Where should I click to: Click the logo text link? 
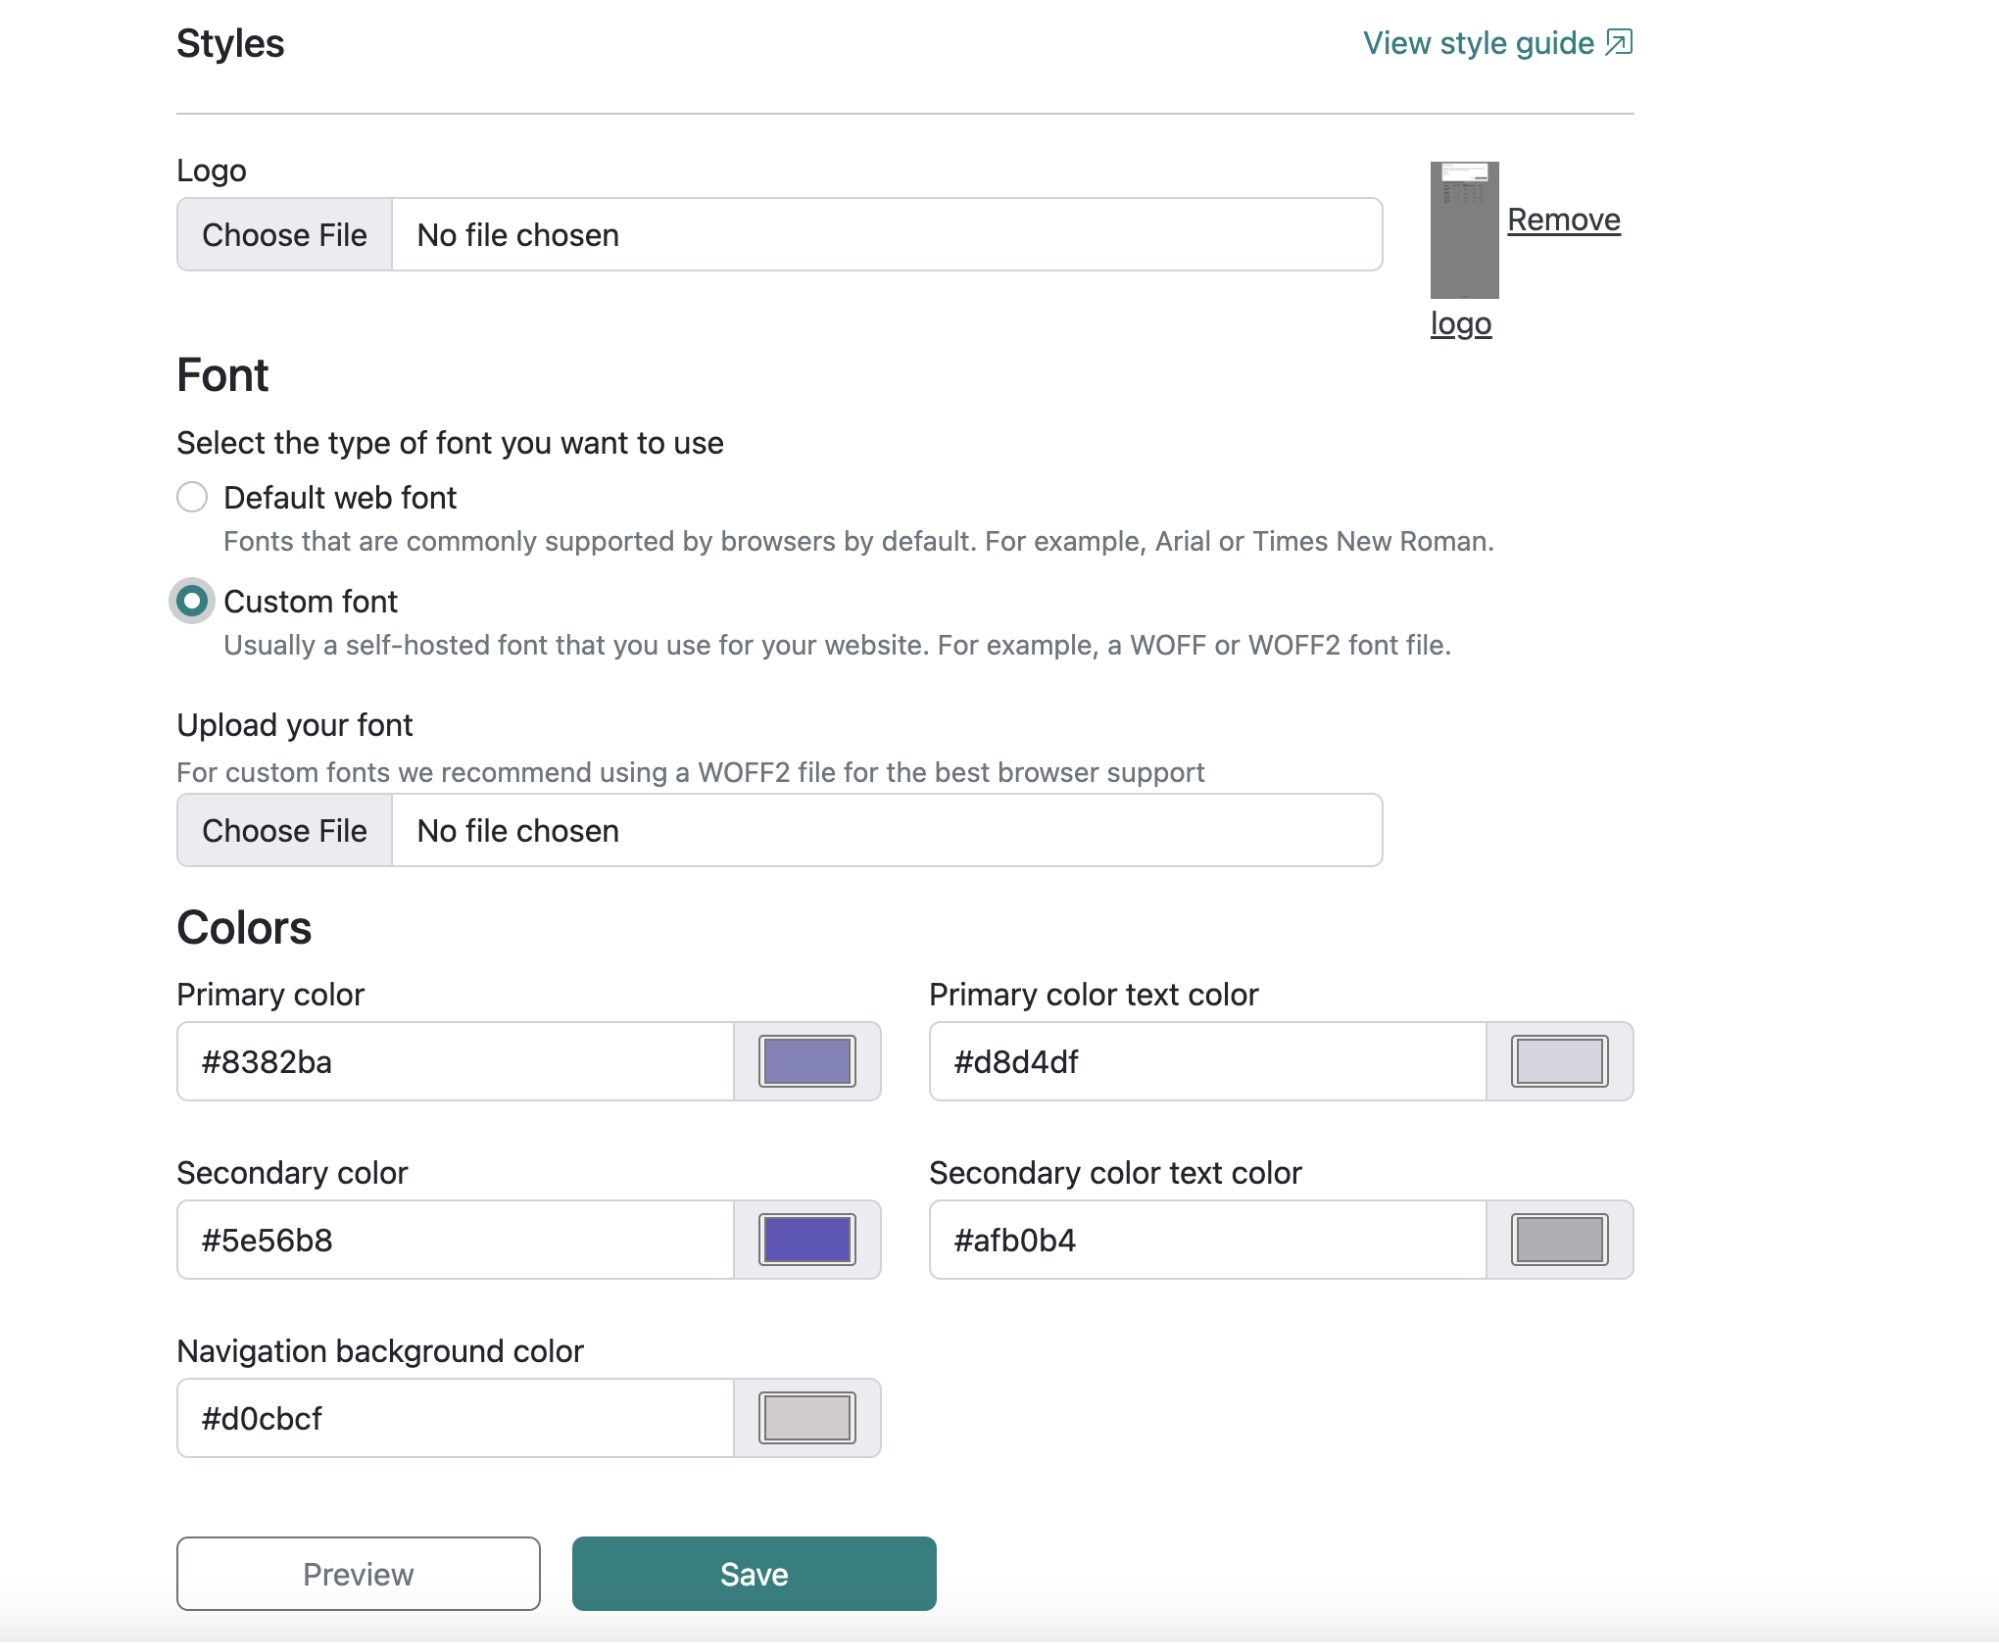tap(1460, 323)
